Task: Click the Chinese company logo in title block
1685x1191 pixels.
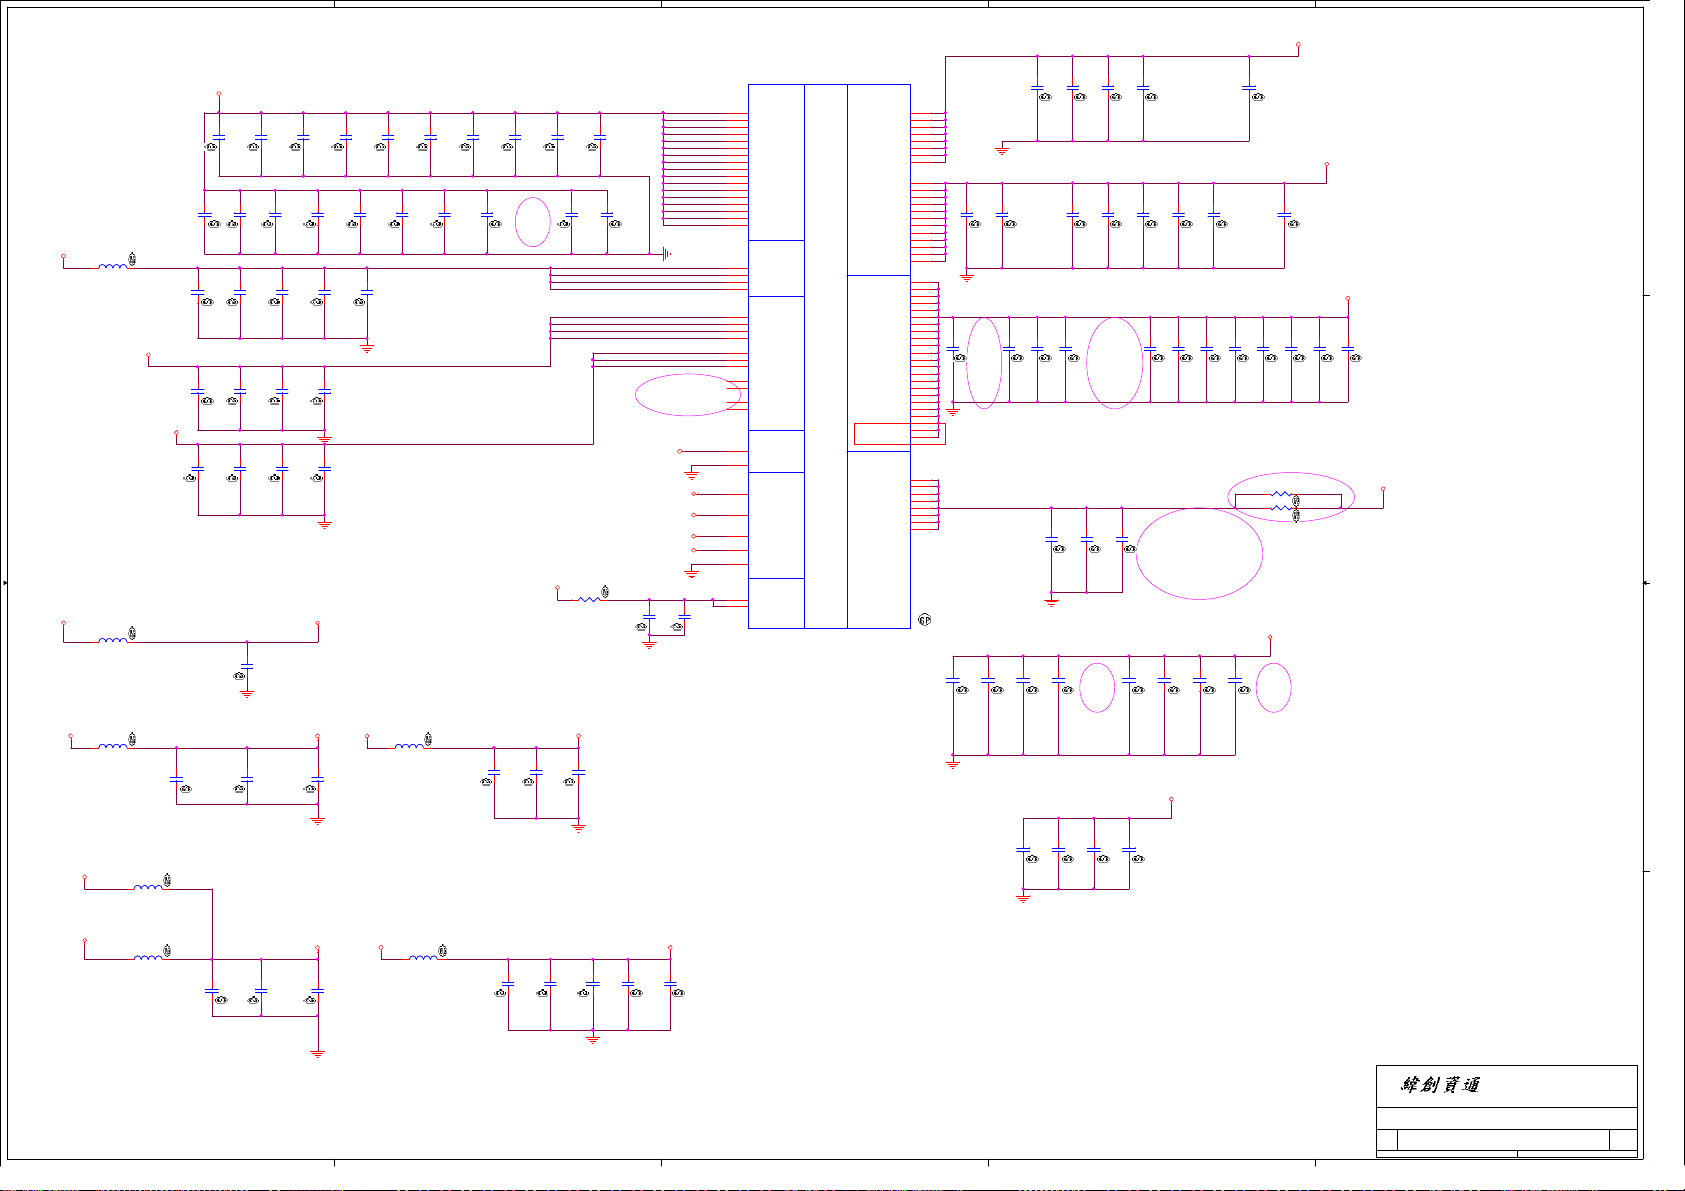Action: [x=1440, y=1085]
